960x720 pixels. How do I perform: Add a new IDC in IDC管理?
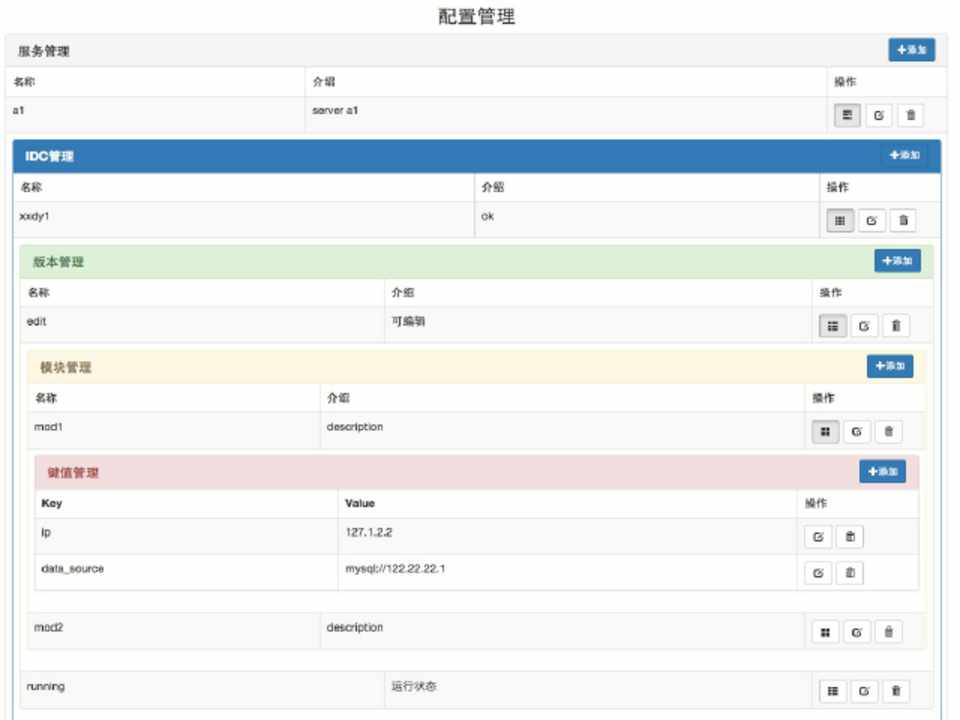903,155
